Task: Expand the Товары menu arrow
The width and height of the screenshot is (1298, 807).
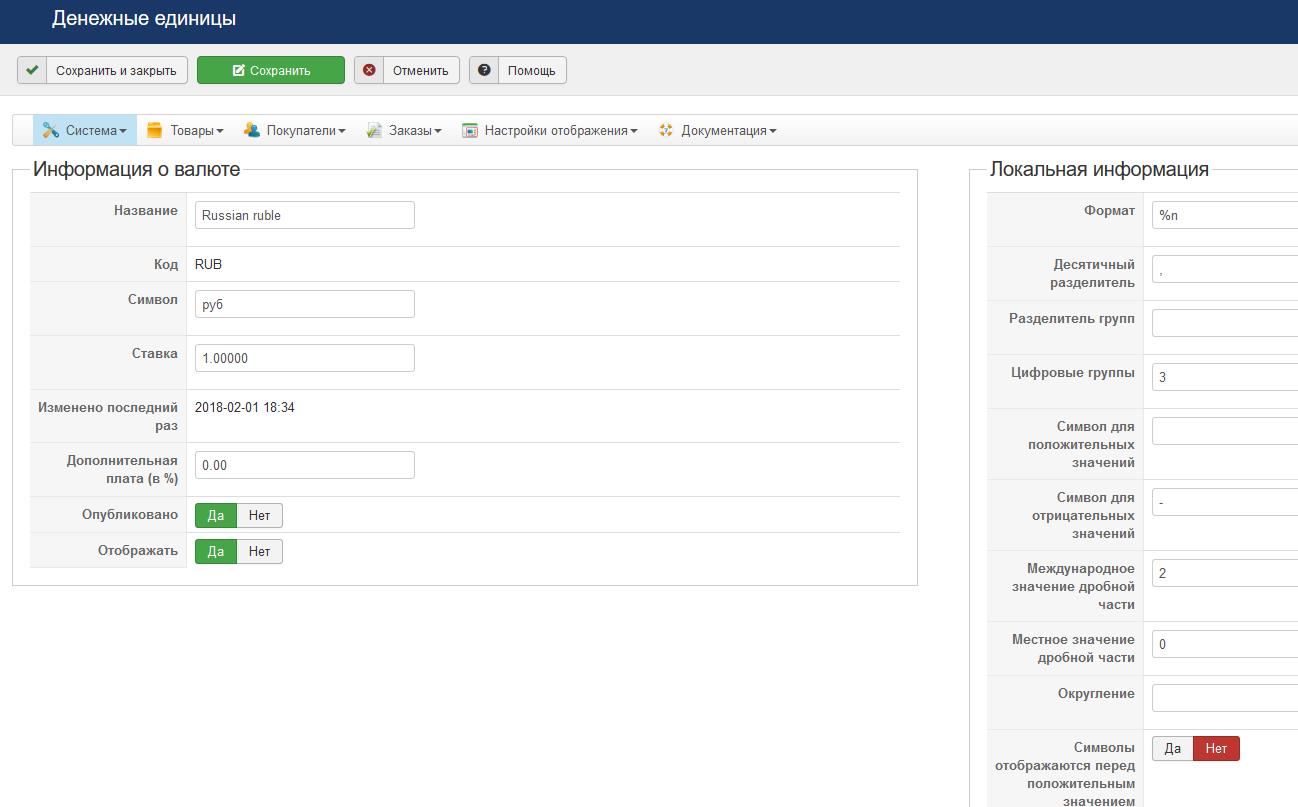Action: [220, 131]
